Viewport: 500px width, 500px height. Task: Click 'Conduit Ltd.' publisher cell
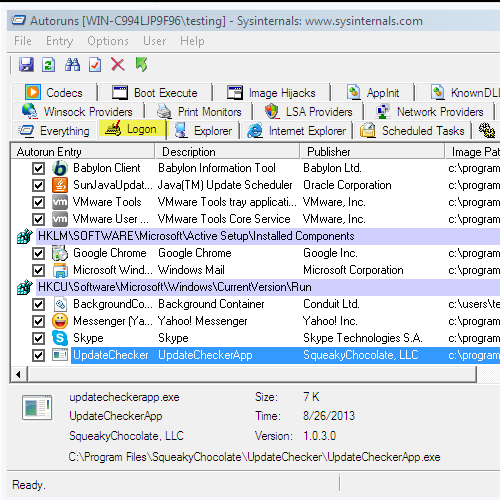tap(331, 304)
